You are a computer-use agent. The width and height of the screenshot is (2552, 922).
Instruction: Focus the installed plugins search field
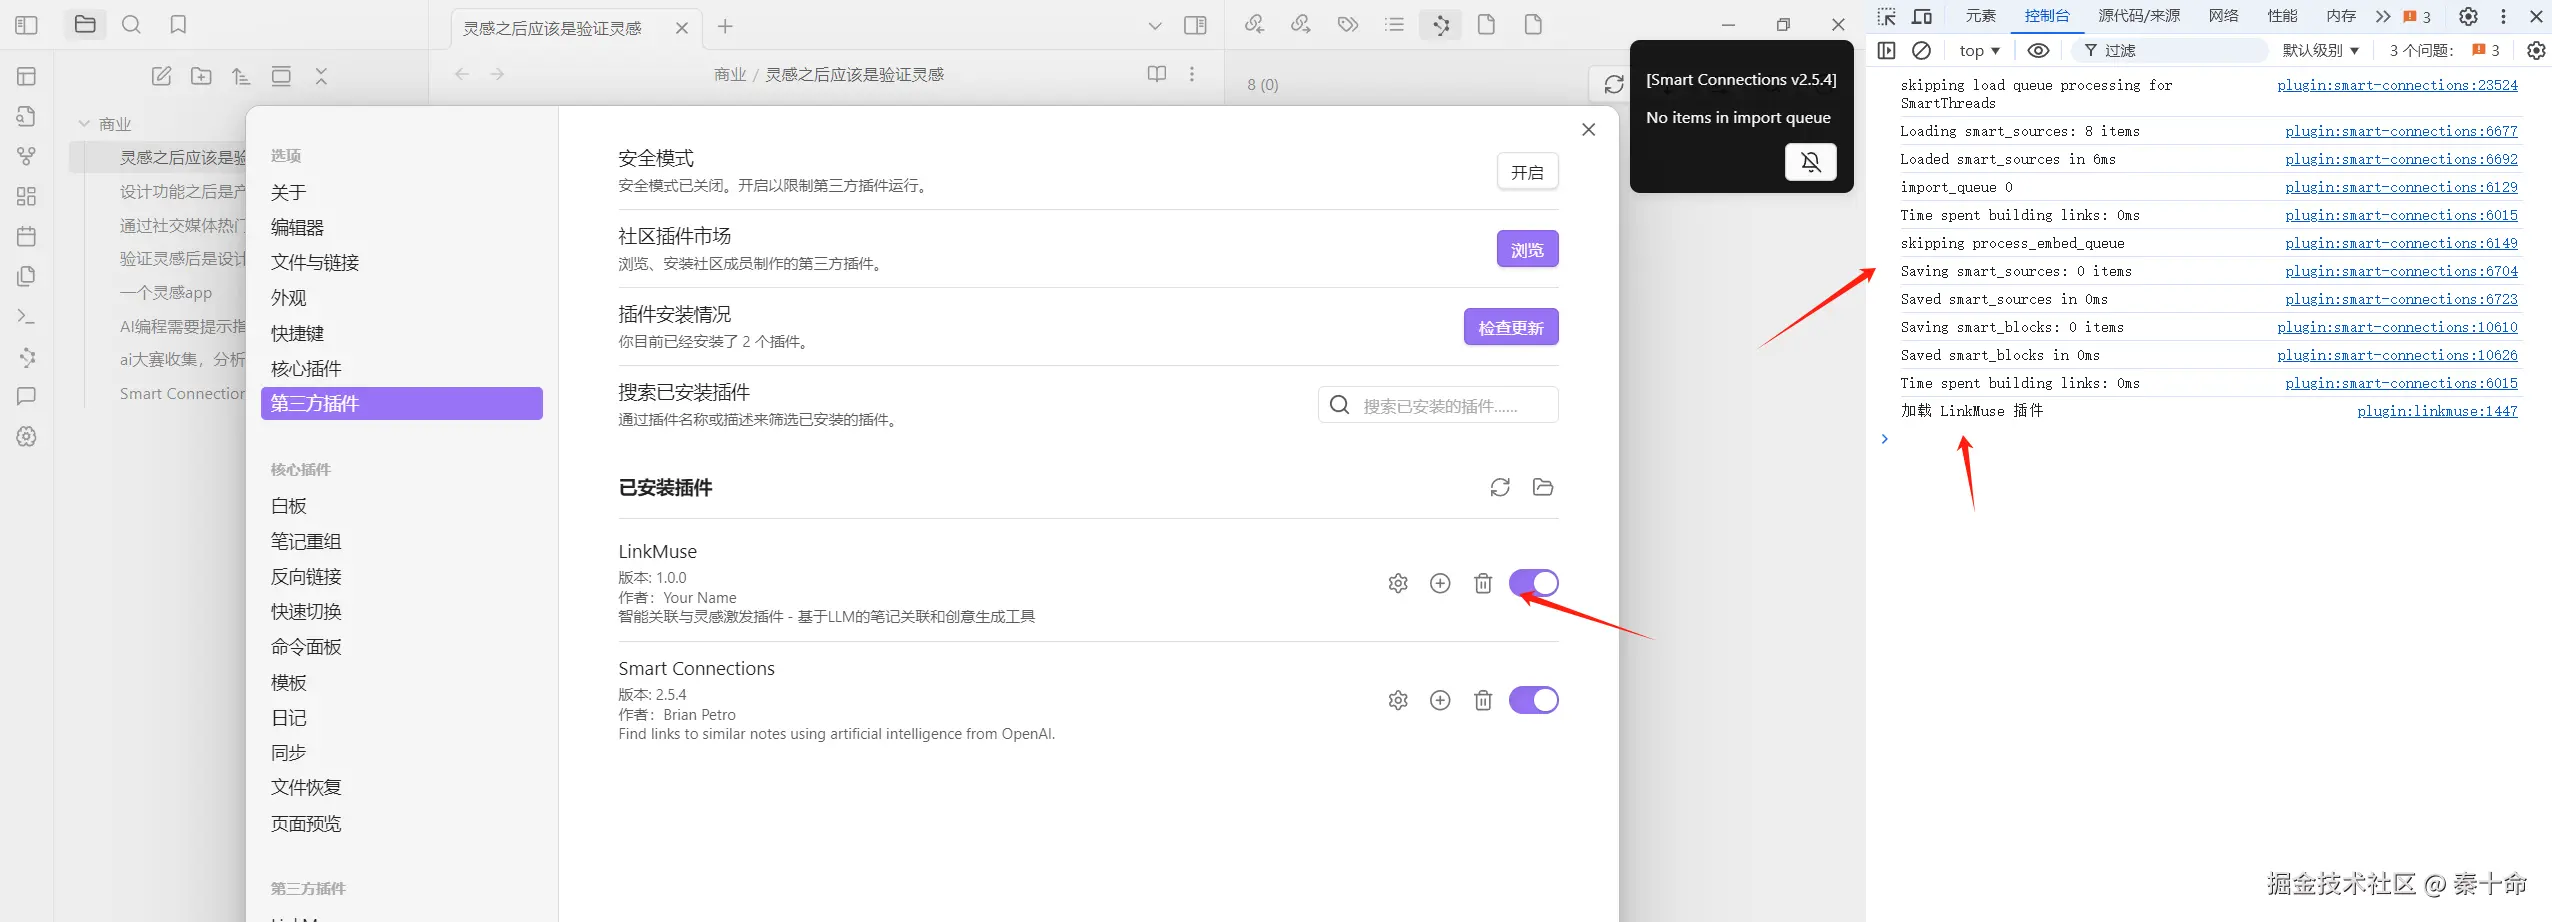(1438, 405)
